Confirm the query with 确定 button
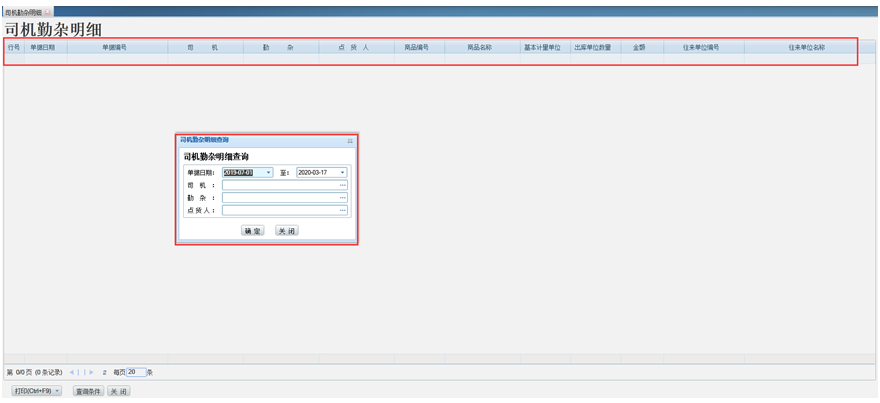The height and width of the screenshot is (403, 880). coord(253,231)
